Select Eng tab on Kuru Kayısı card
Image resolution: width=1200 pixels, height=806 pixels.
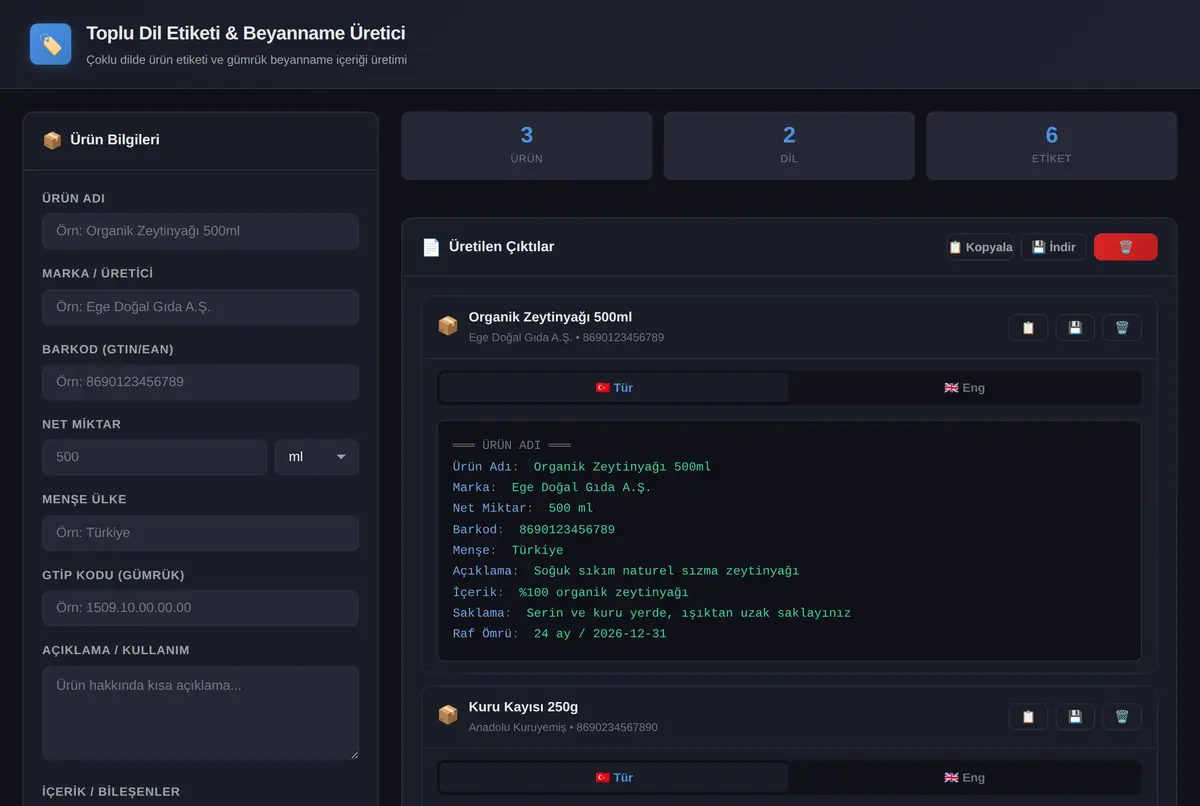click(964, 777)
